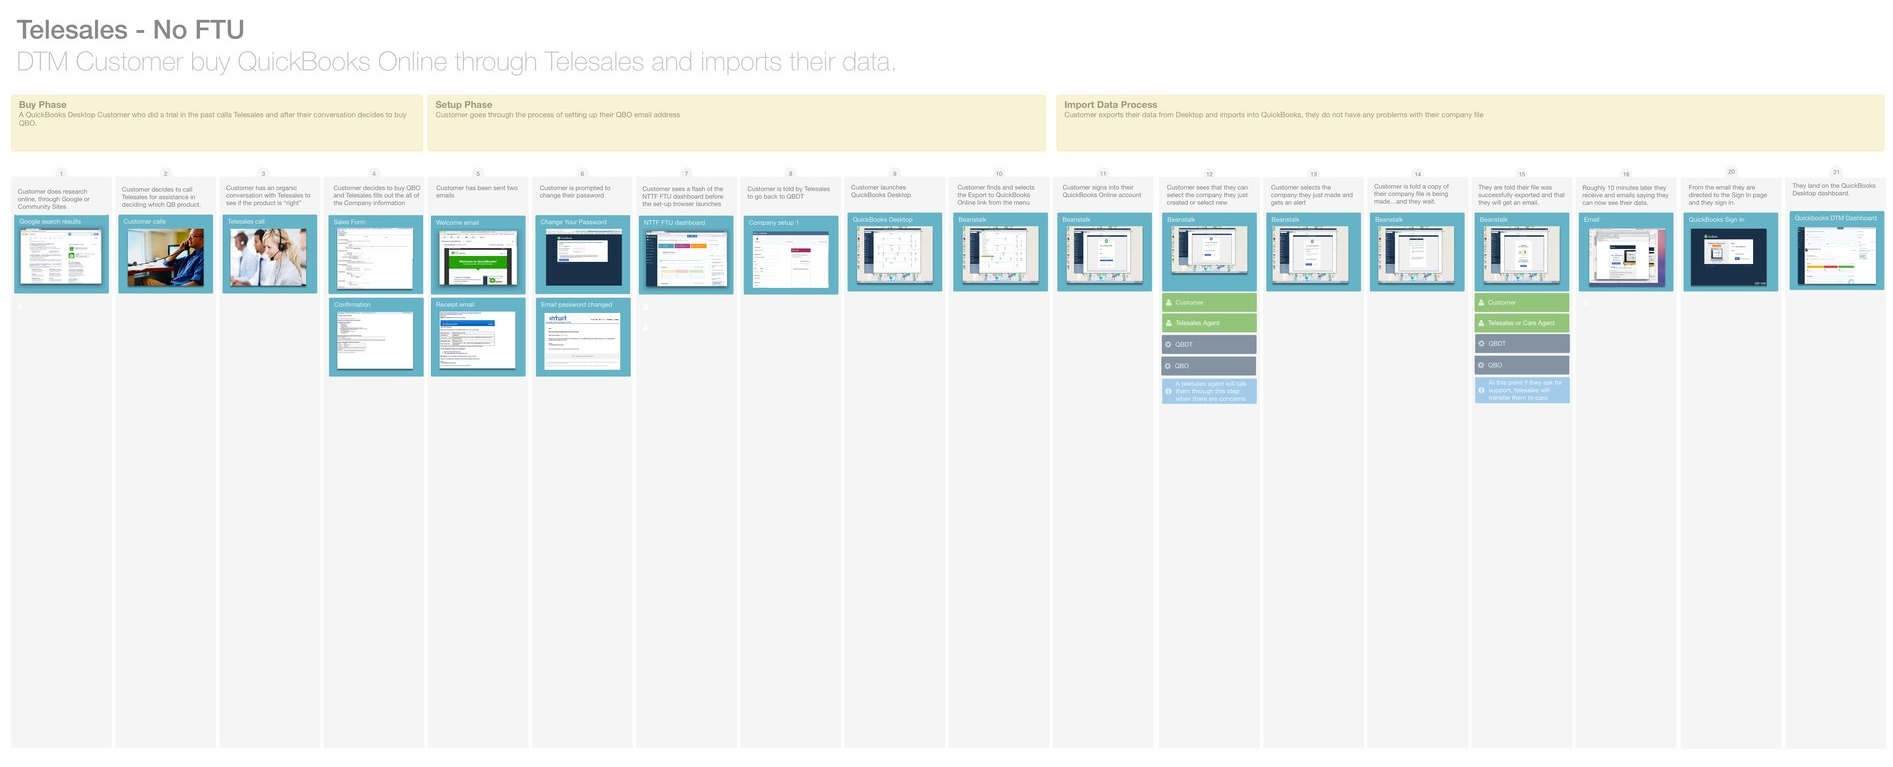The image size is (1893, 767).
Task: Open the Telesales call photo thumbnail
Action: point(270,257)
